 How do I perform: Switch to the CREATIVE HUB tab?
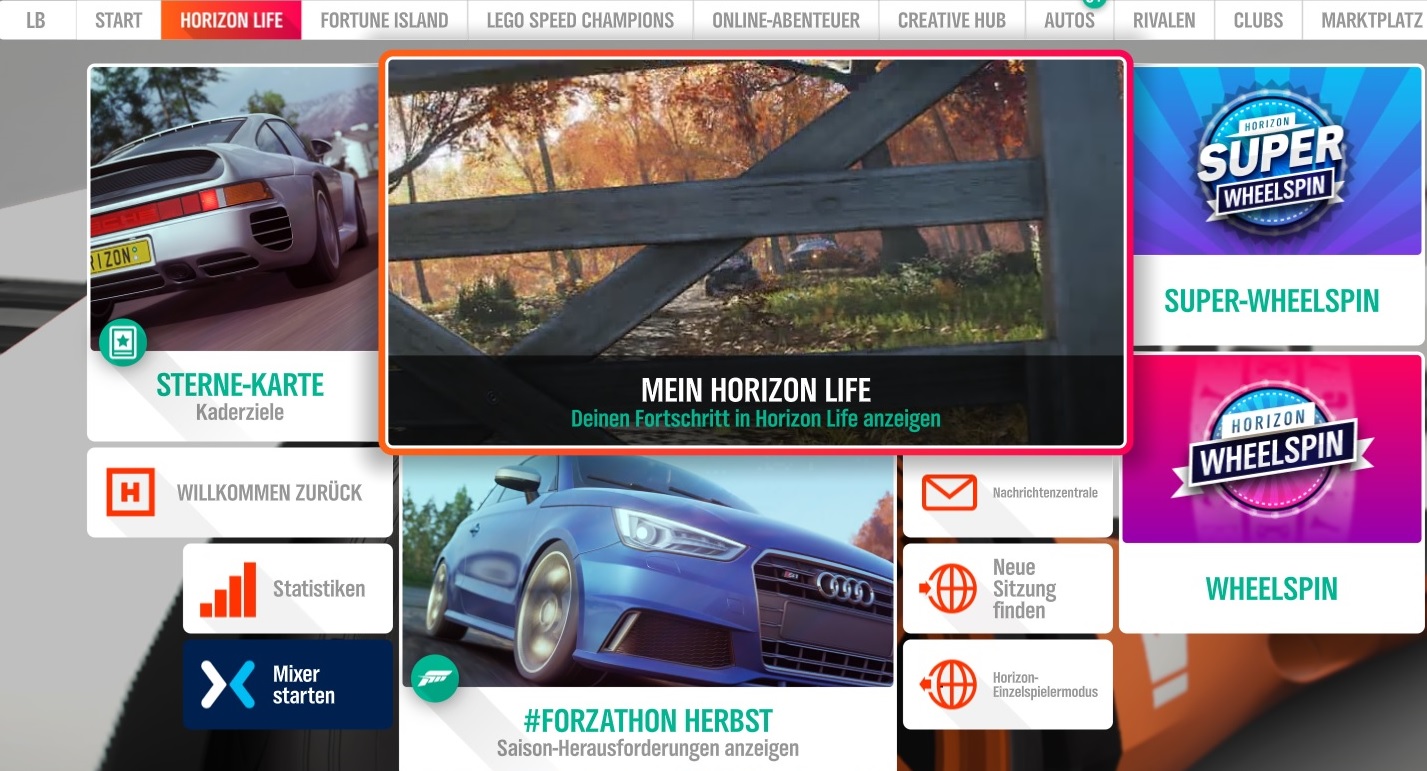[x=952, y=20]
